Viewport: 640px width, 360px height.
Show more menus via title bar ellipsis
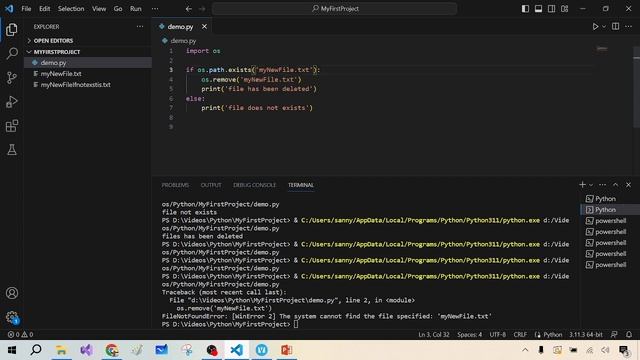coord(155,9)
